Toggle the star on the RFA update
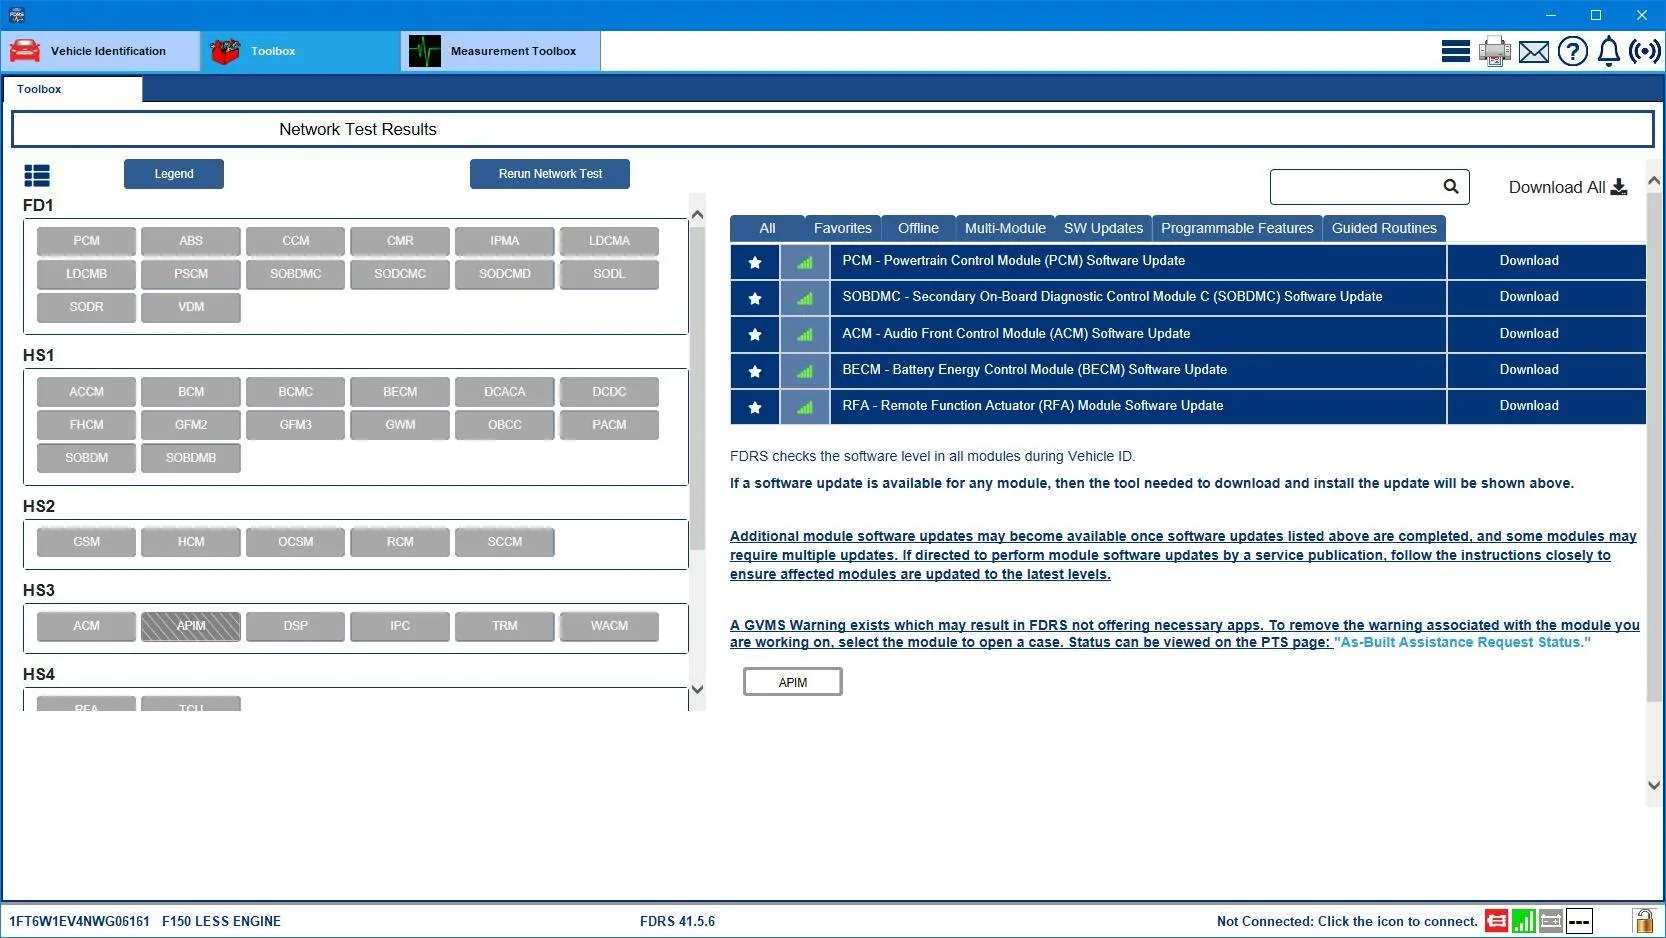 pyautogui.click(x=755, y=407)
